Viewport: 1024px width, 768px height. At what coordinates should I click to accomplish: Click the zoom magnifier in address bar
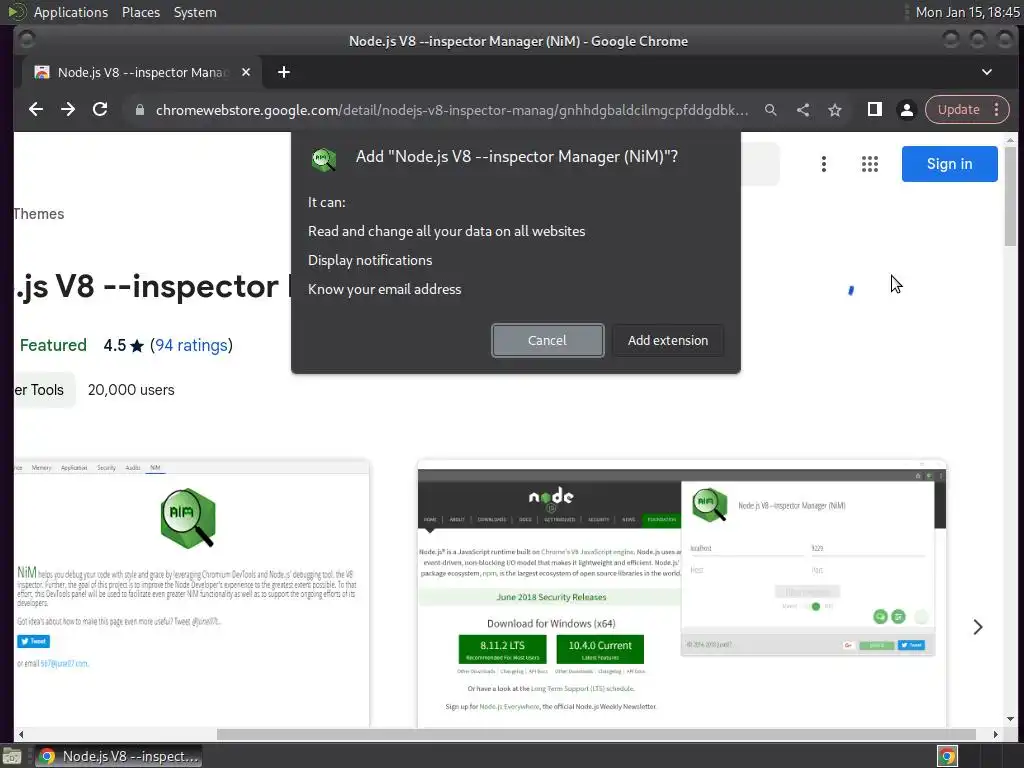tap(771, 110)
